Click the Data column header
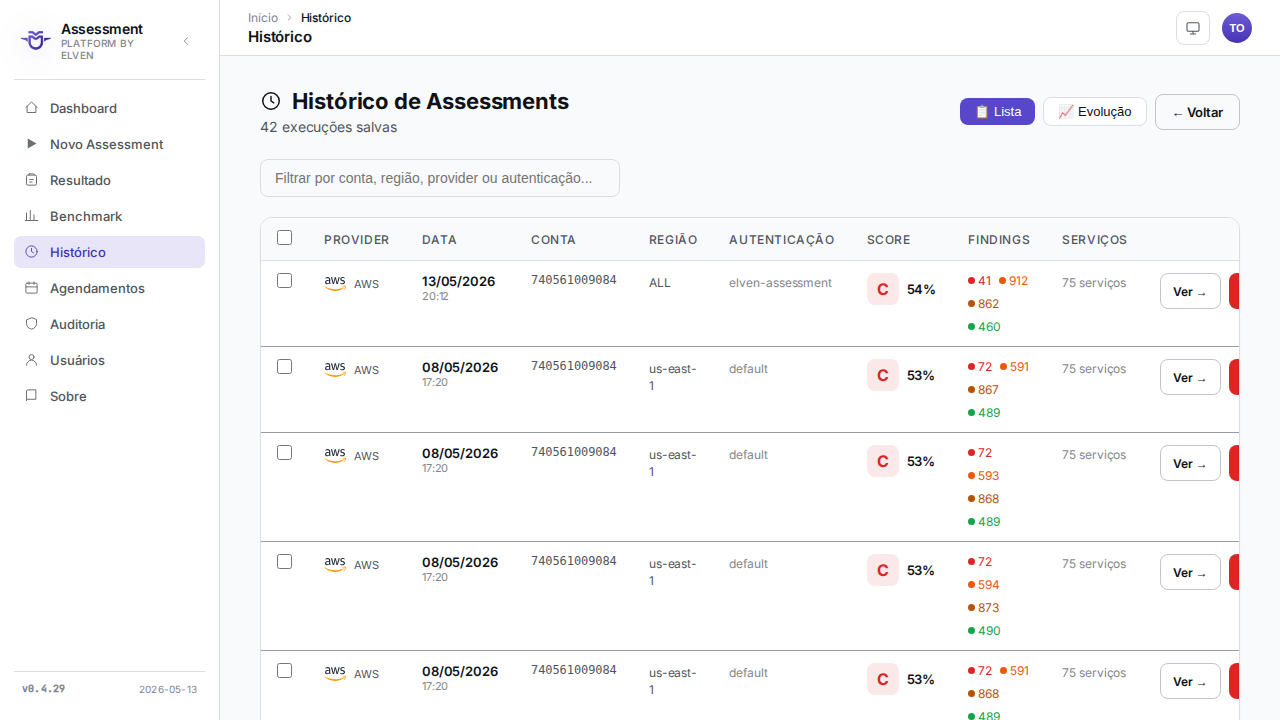The width and height of the screenshot is (1280, 720). pyautogui.click(x=439, y=240)
